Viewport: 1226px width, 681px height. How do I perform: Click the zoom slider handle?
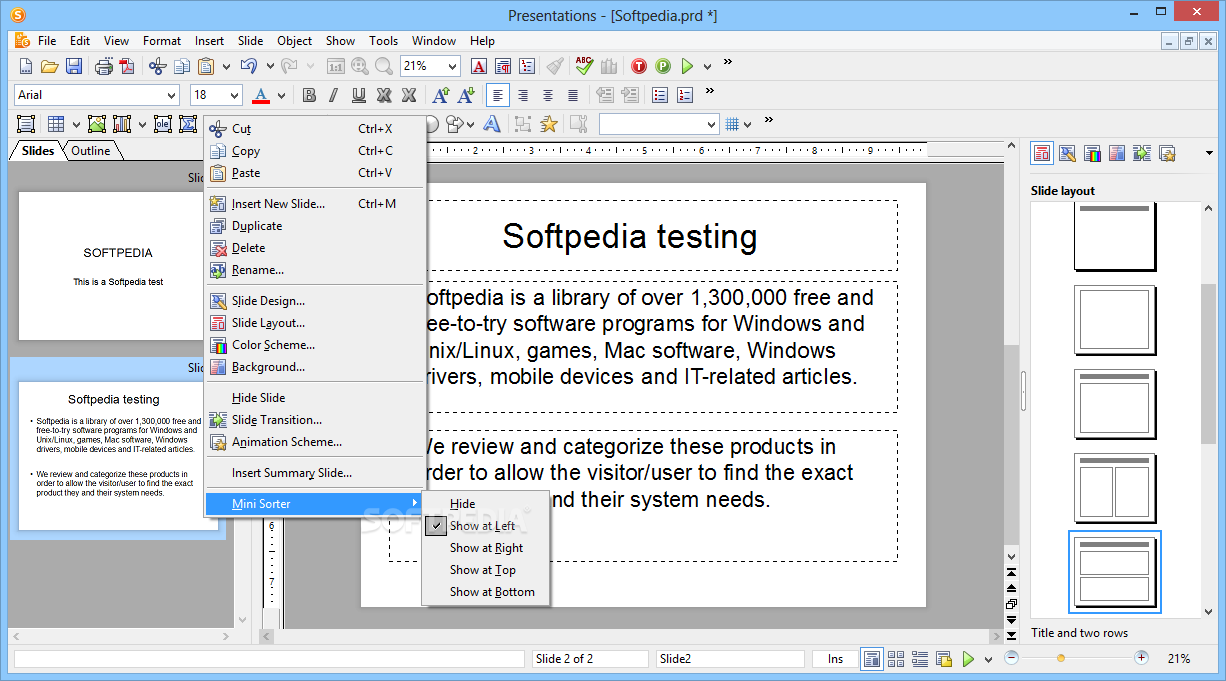[1060, 658]
